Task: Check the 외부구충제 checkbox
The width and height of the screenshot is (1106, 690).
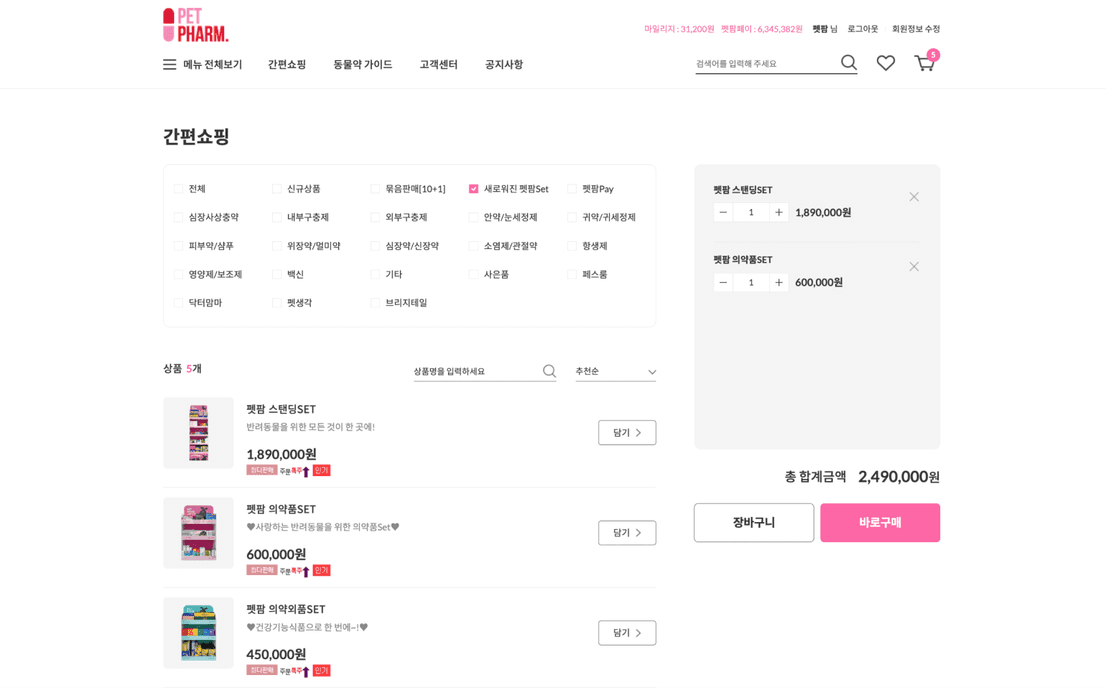Action: pyautogui.click(x=375, y=217)
